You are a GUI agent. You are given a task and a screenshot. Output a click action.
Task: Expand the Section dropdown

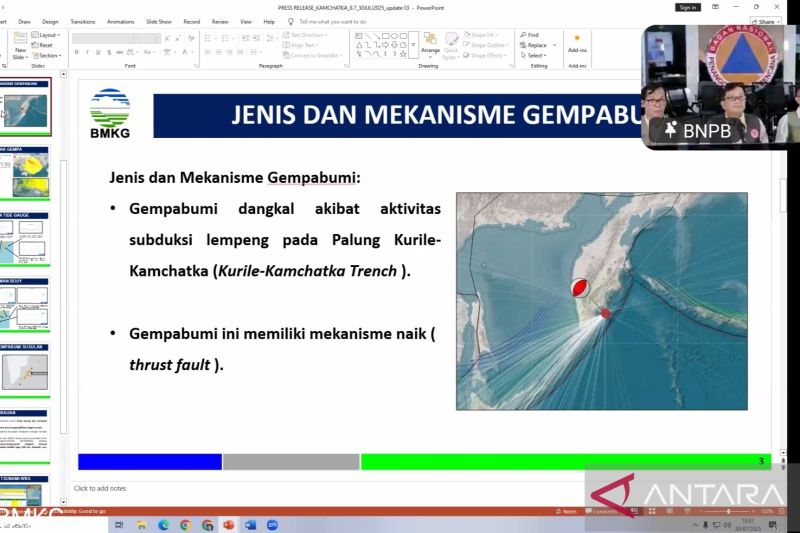click(48, 56)
